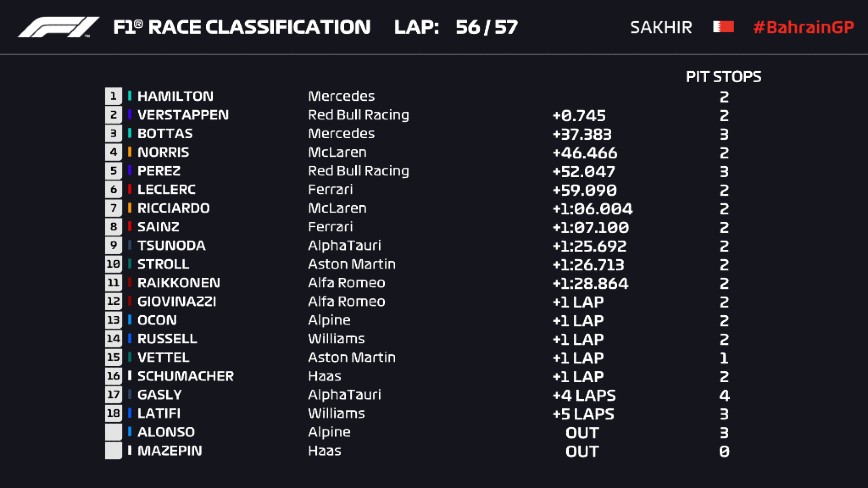Select the SAKHIR location label
Viewport: 868px width, 488px height.
[661, 27]
